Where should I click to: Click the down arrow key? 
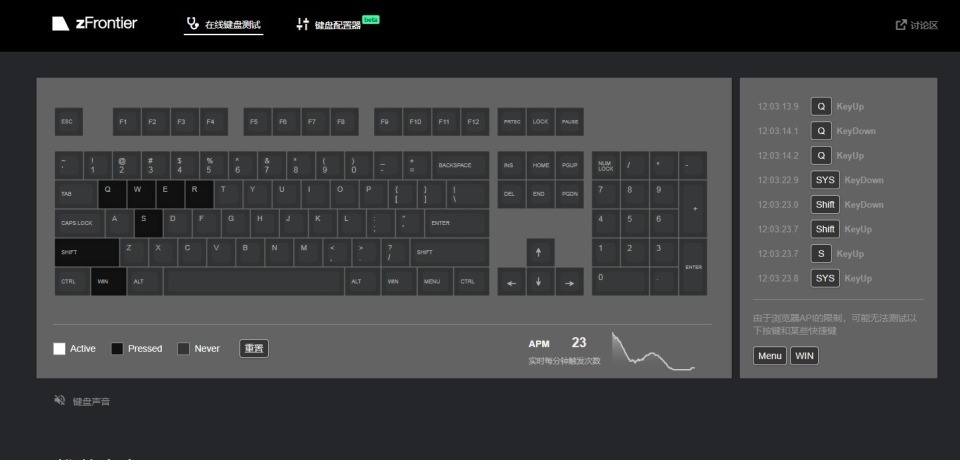point(540,282)
